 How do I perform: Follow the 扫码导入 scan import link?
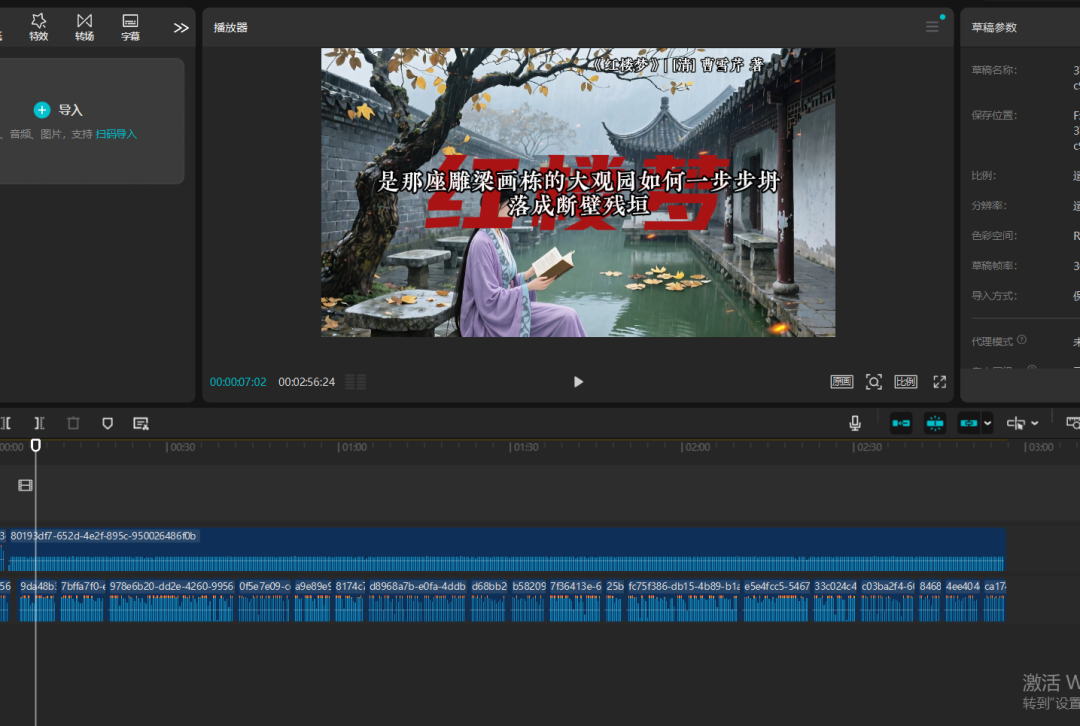pyautogui.click(x=116, y=134)
